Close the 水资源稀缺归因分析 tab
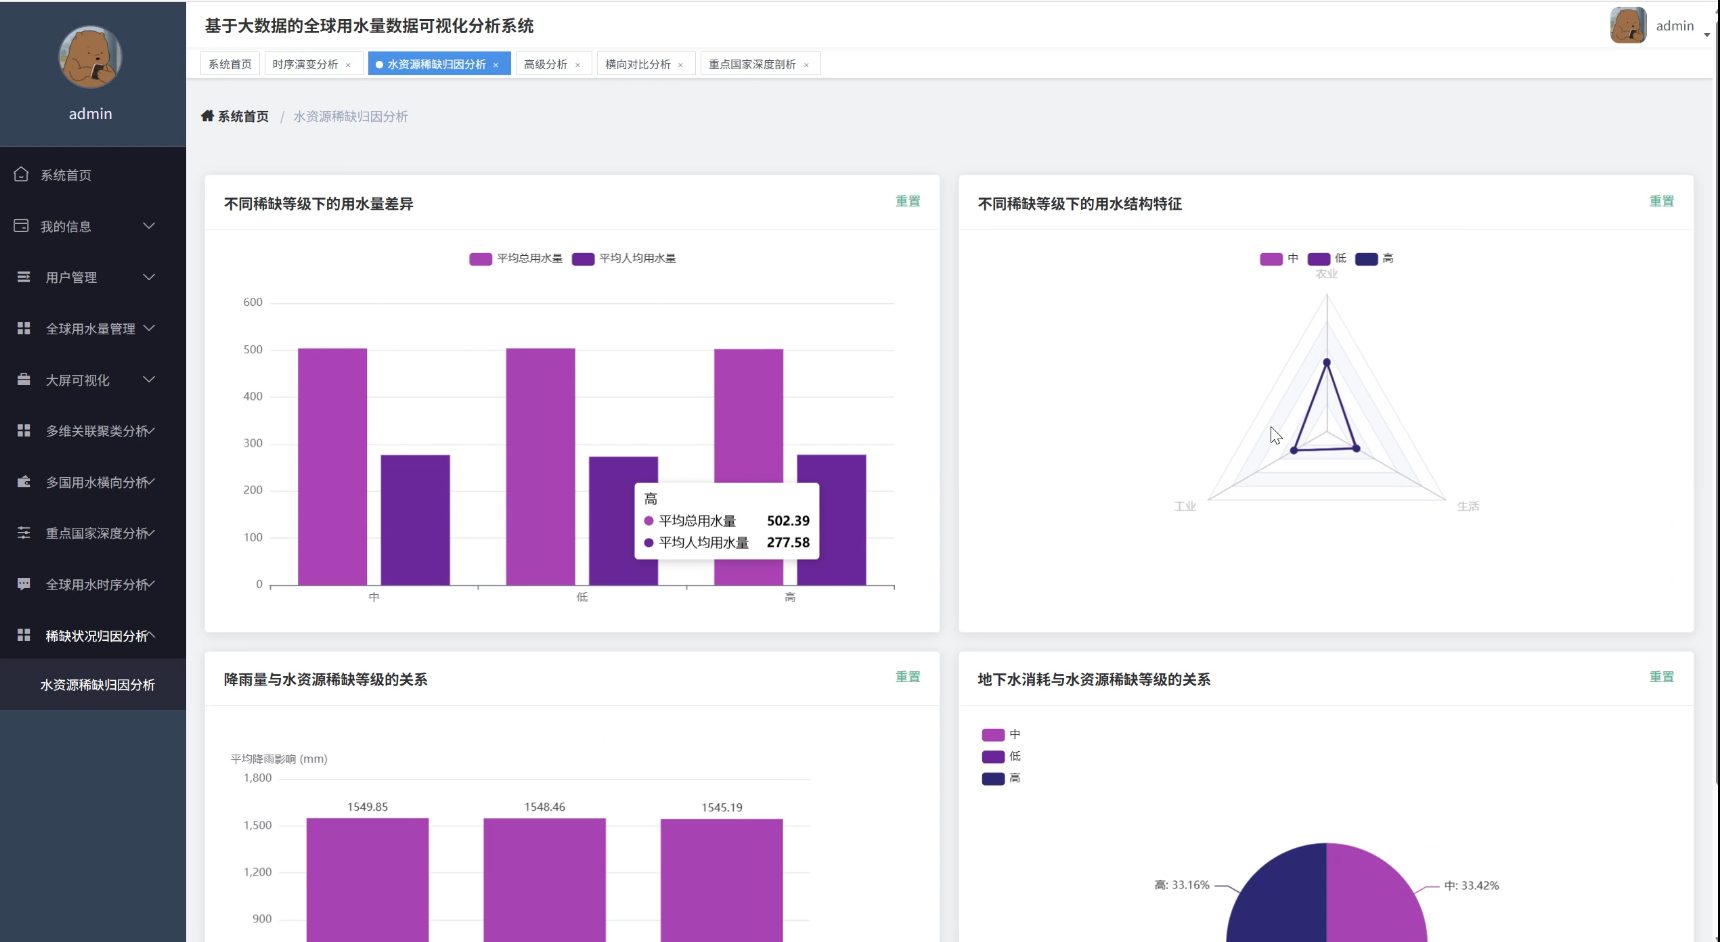The height and width of the screenshot is (942, 1720). click(495, 65)
